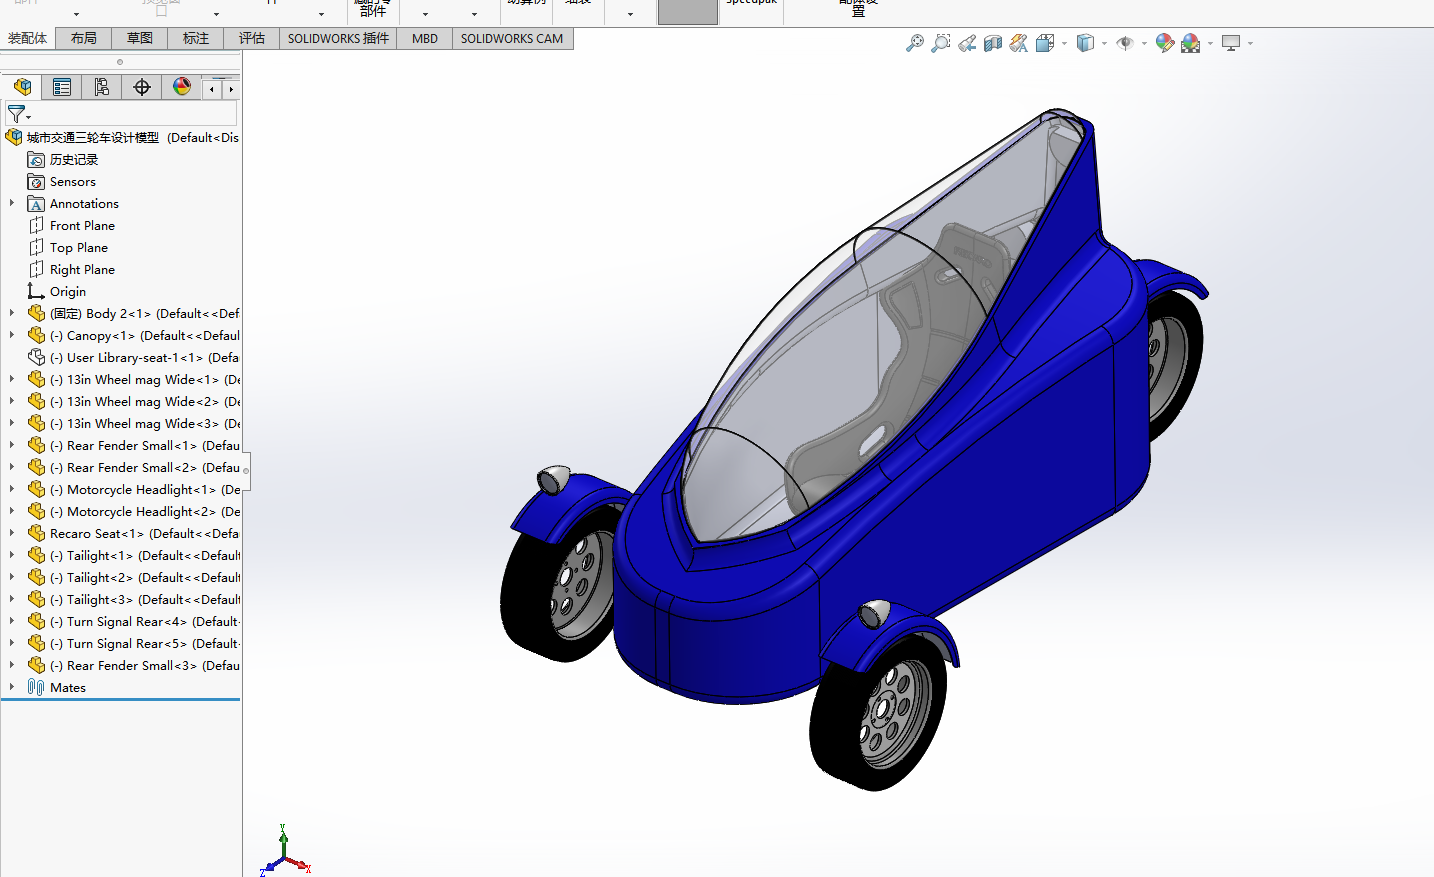
Task: Expand the Annotations node
Action: tap(12, 203)
